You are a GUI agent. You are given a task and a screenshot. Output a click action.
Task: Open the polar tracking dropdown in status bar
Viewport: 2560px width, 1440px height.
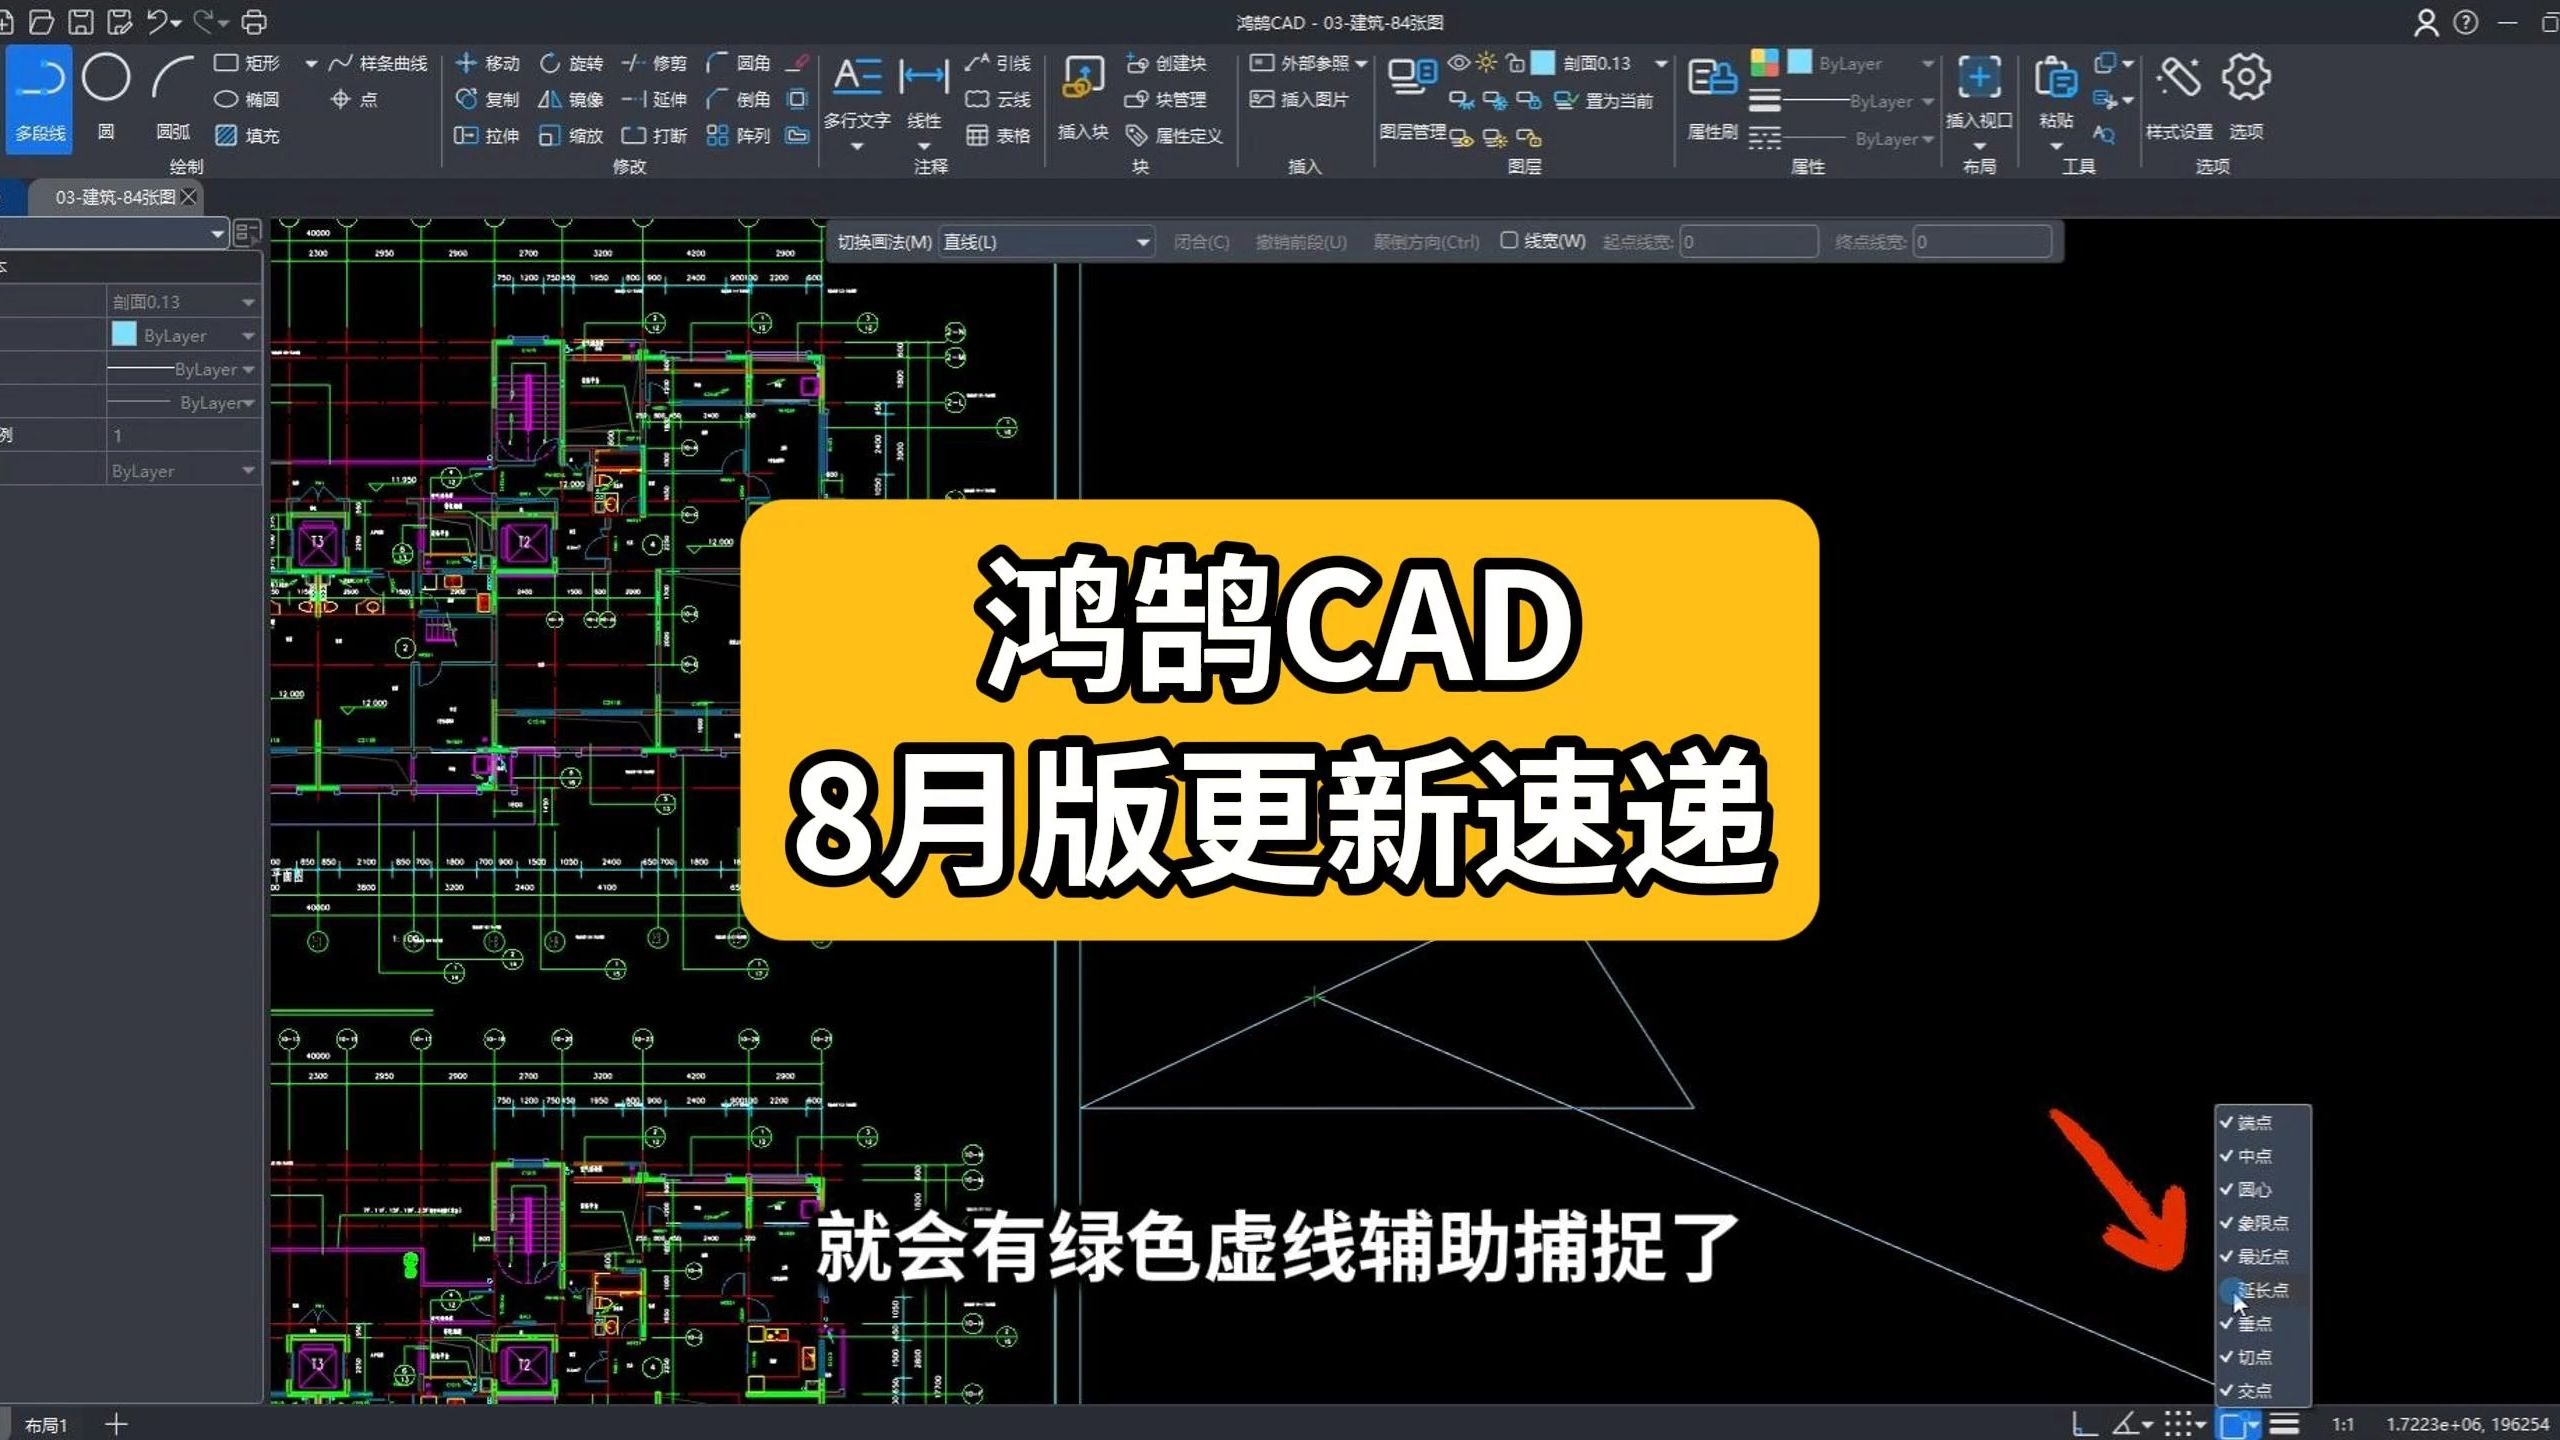coord(2148,1424)
